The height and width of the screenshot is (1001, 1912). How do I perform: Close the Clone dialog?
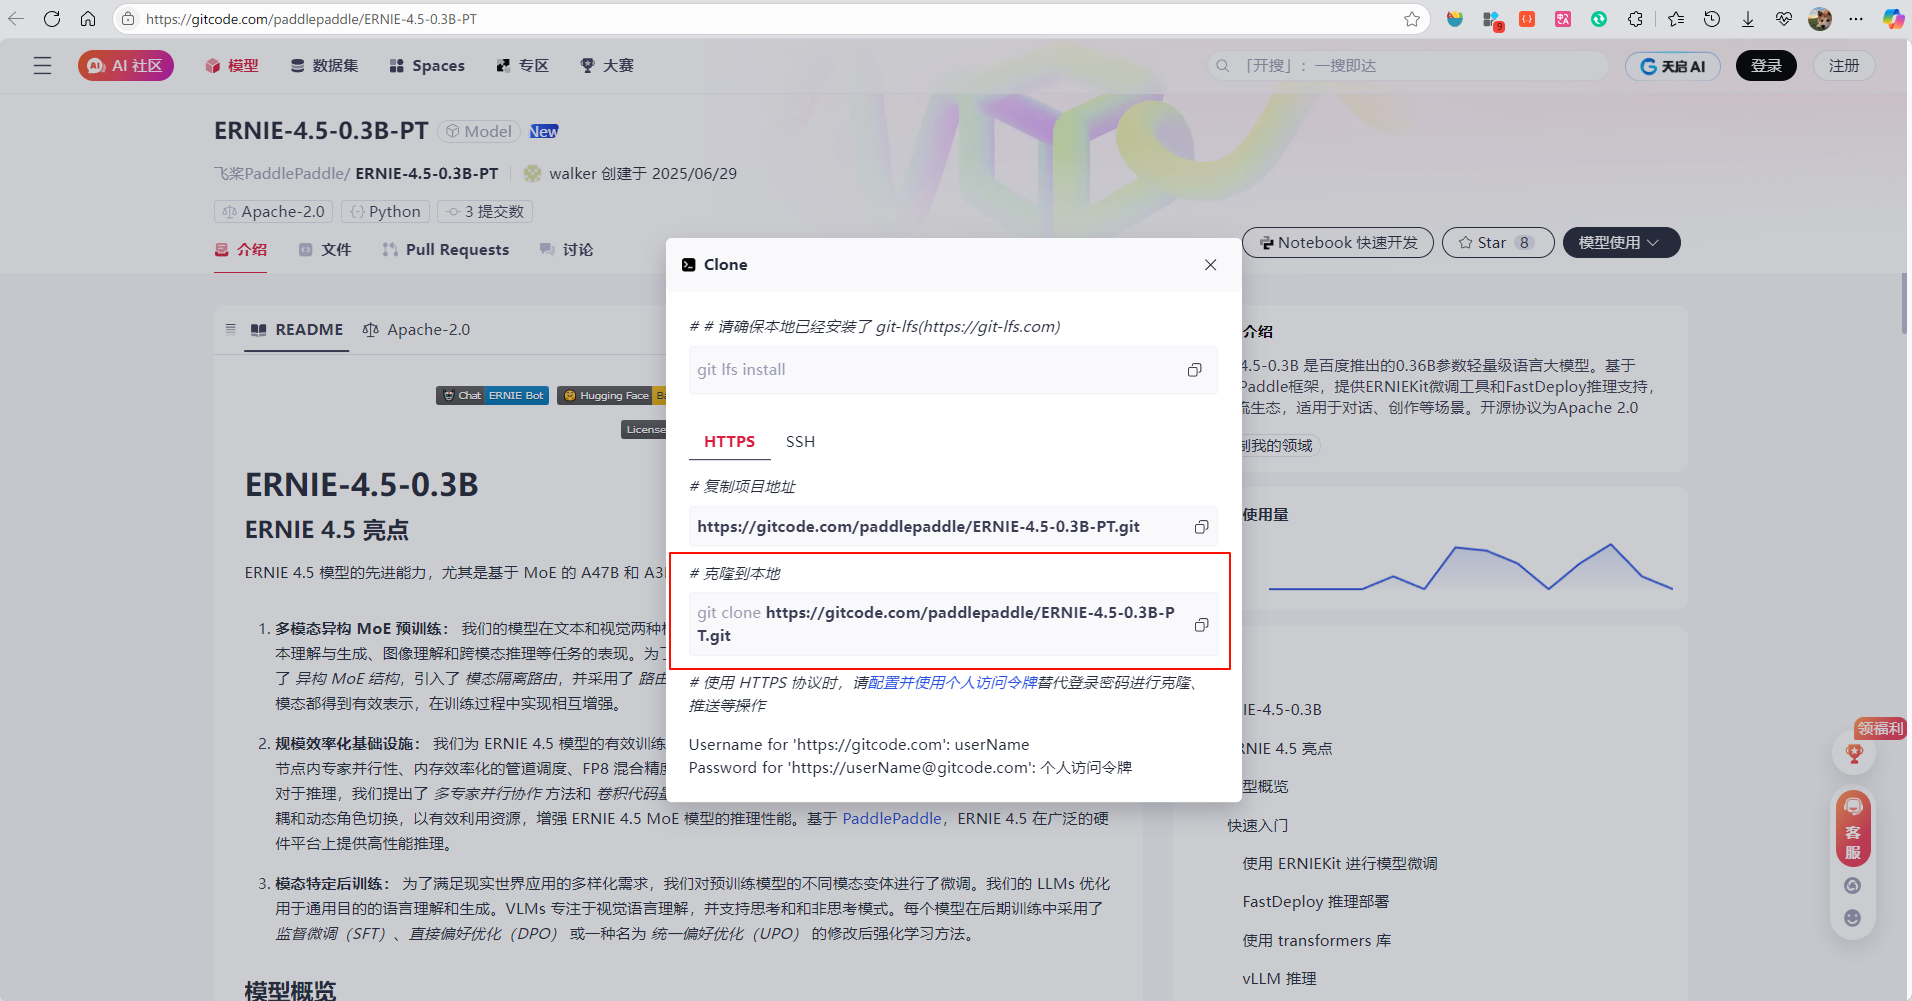pos(1210,265)
